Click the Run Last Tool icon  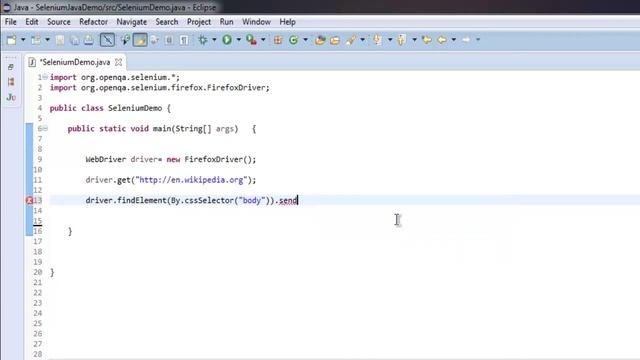click(x=251, y=40)
